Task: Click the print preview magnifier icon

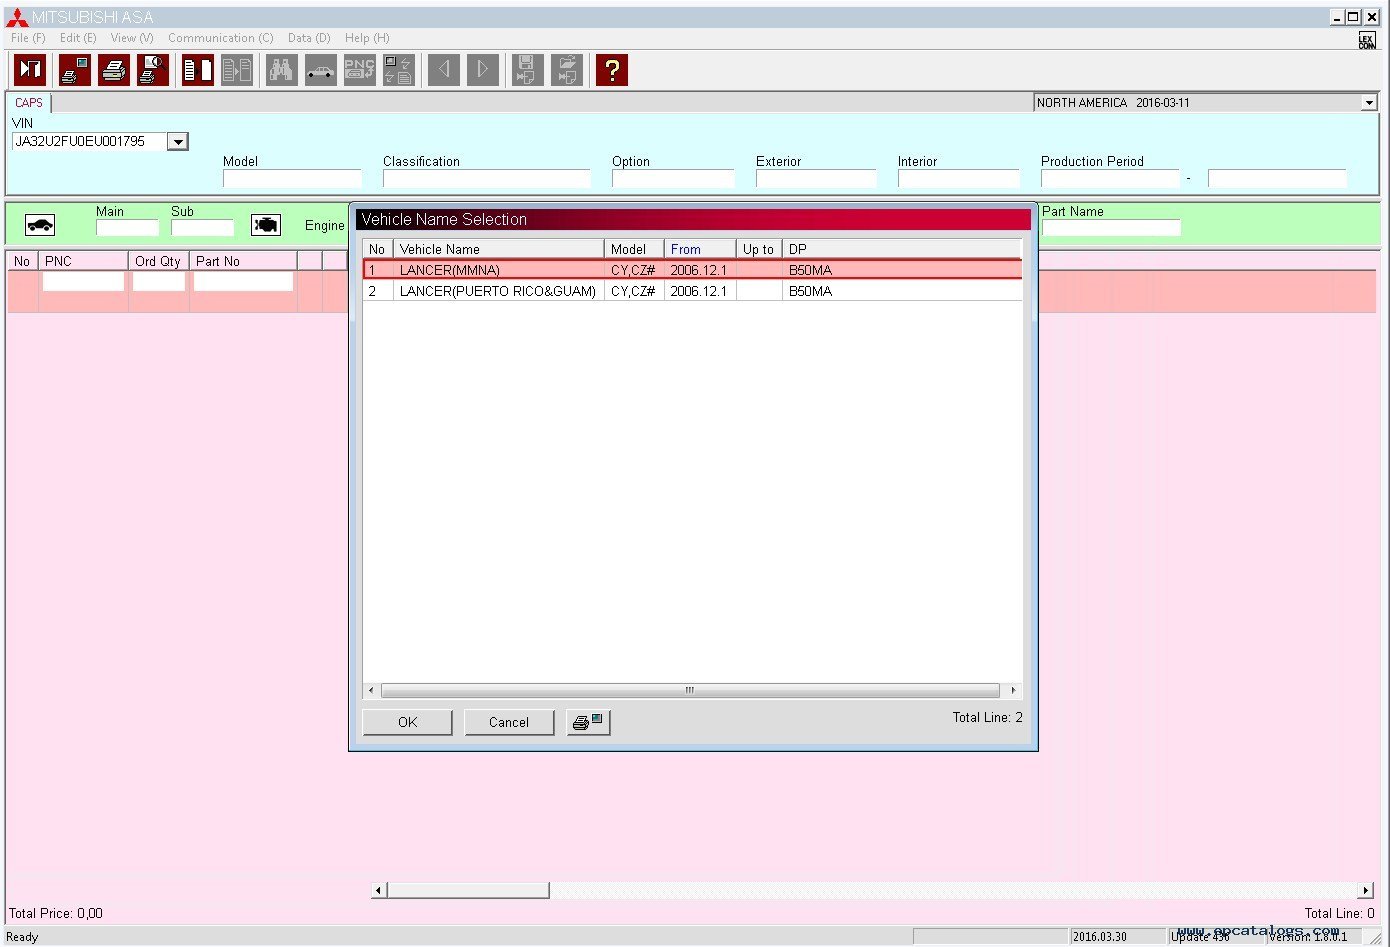Action: (152, 70)
